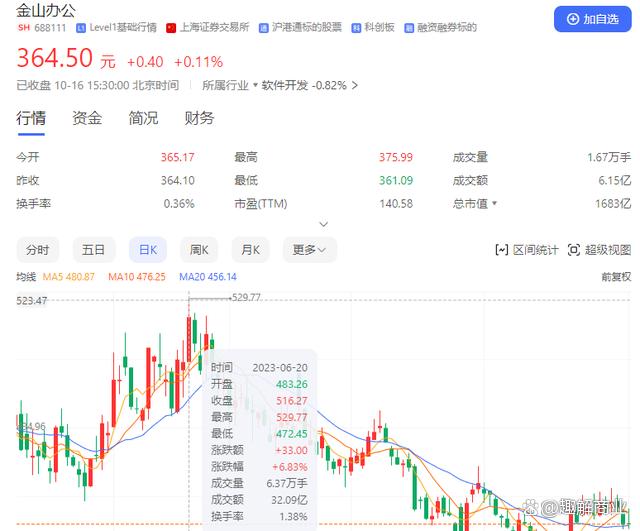
Task: Click the 金山办公 stock title
Action: coord(46,11)
